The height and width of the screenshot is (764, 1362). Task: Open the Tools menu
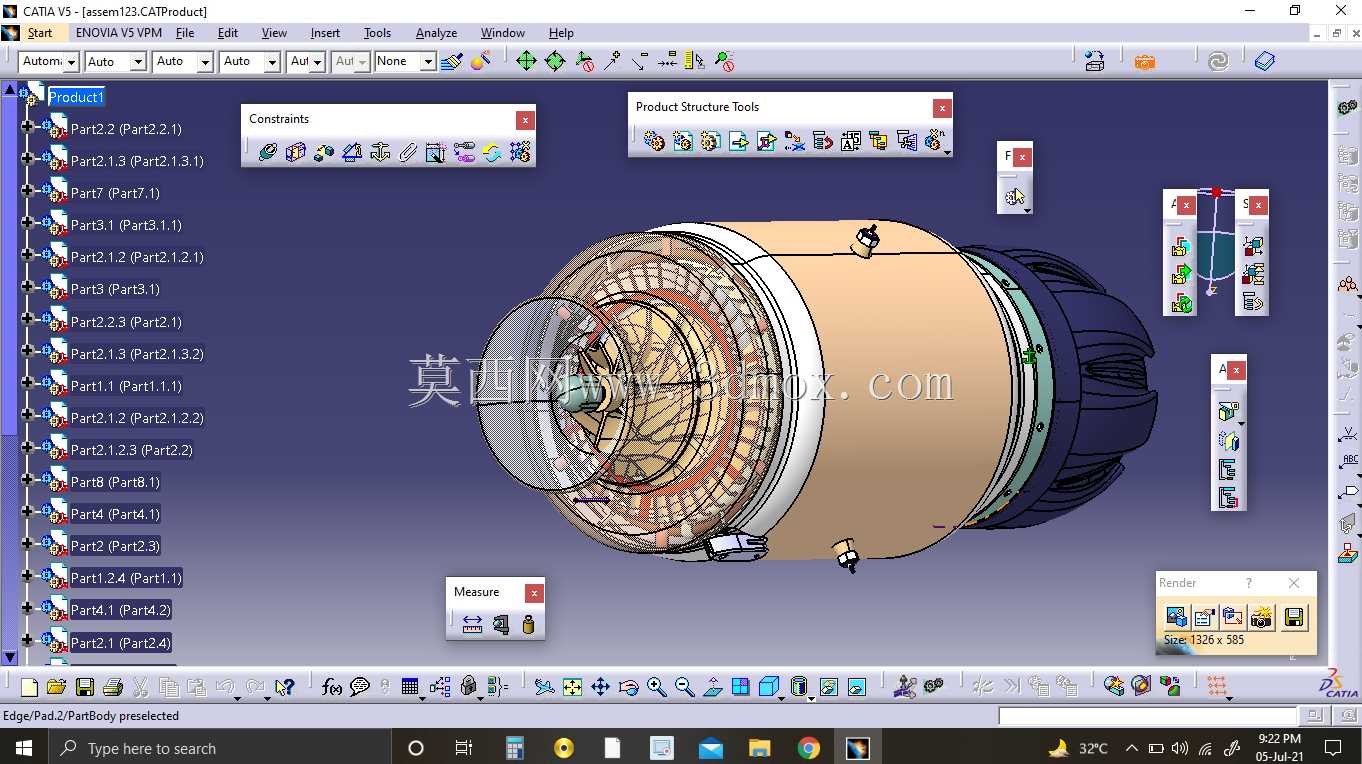377,33
